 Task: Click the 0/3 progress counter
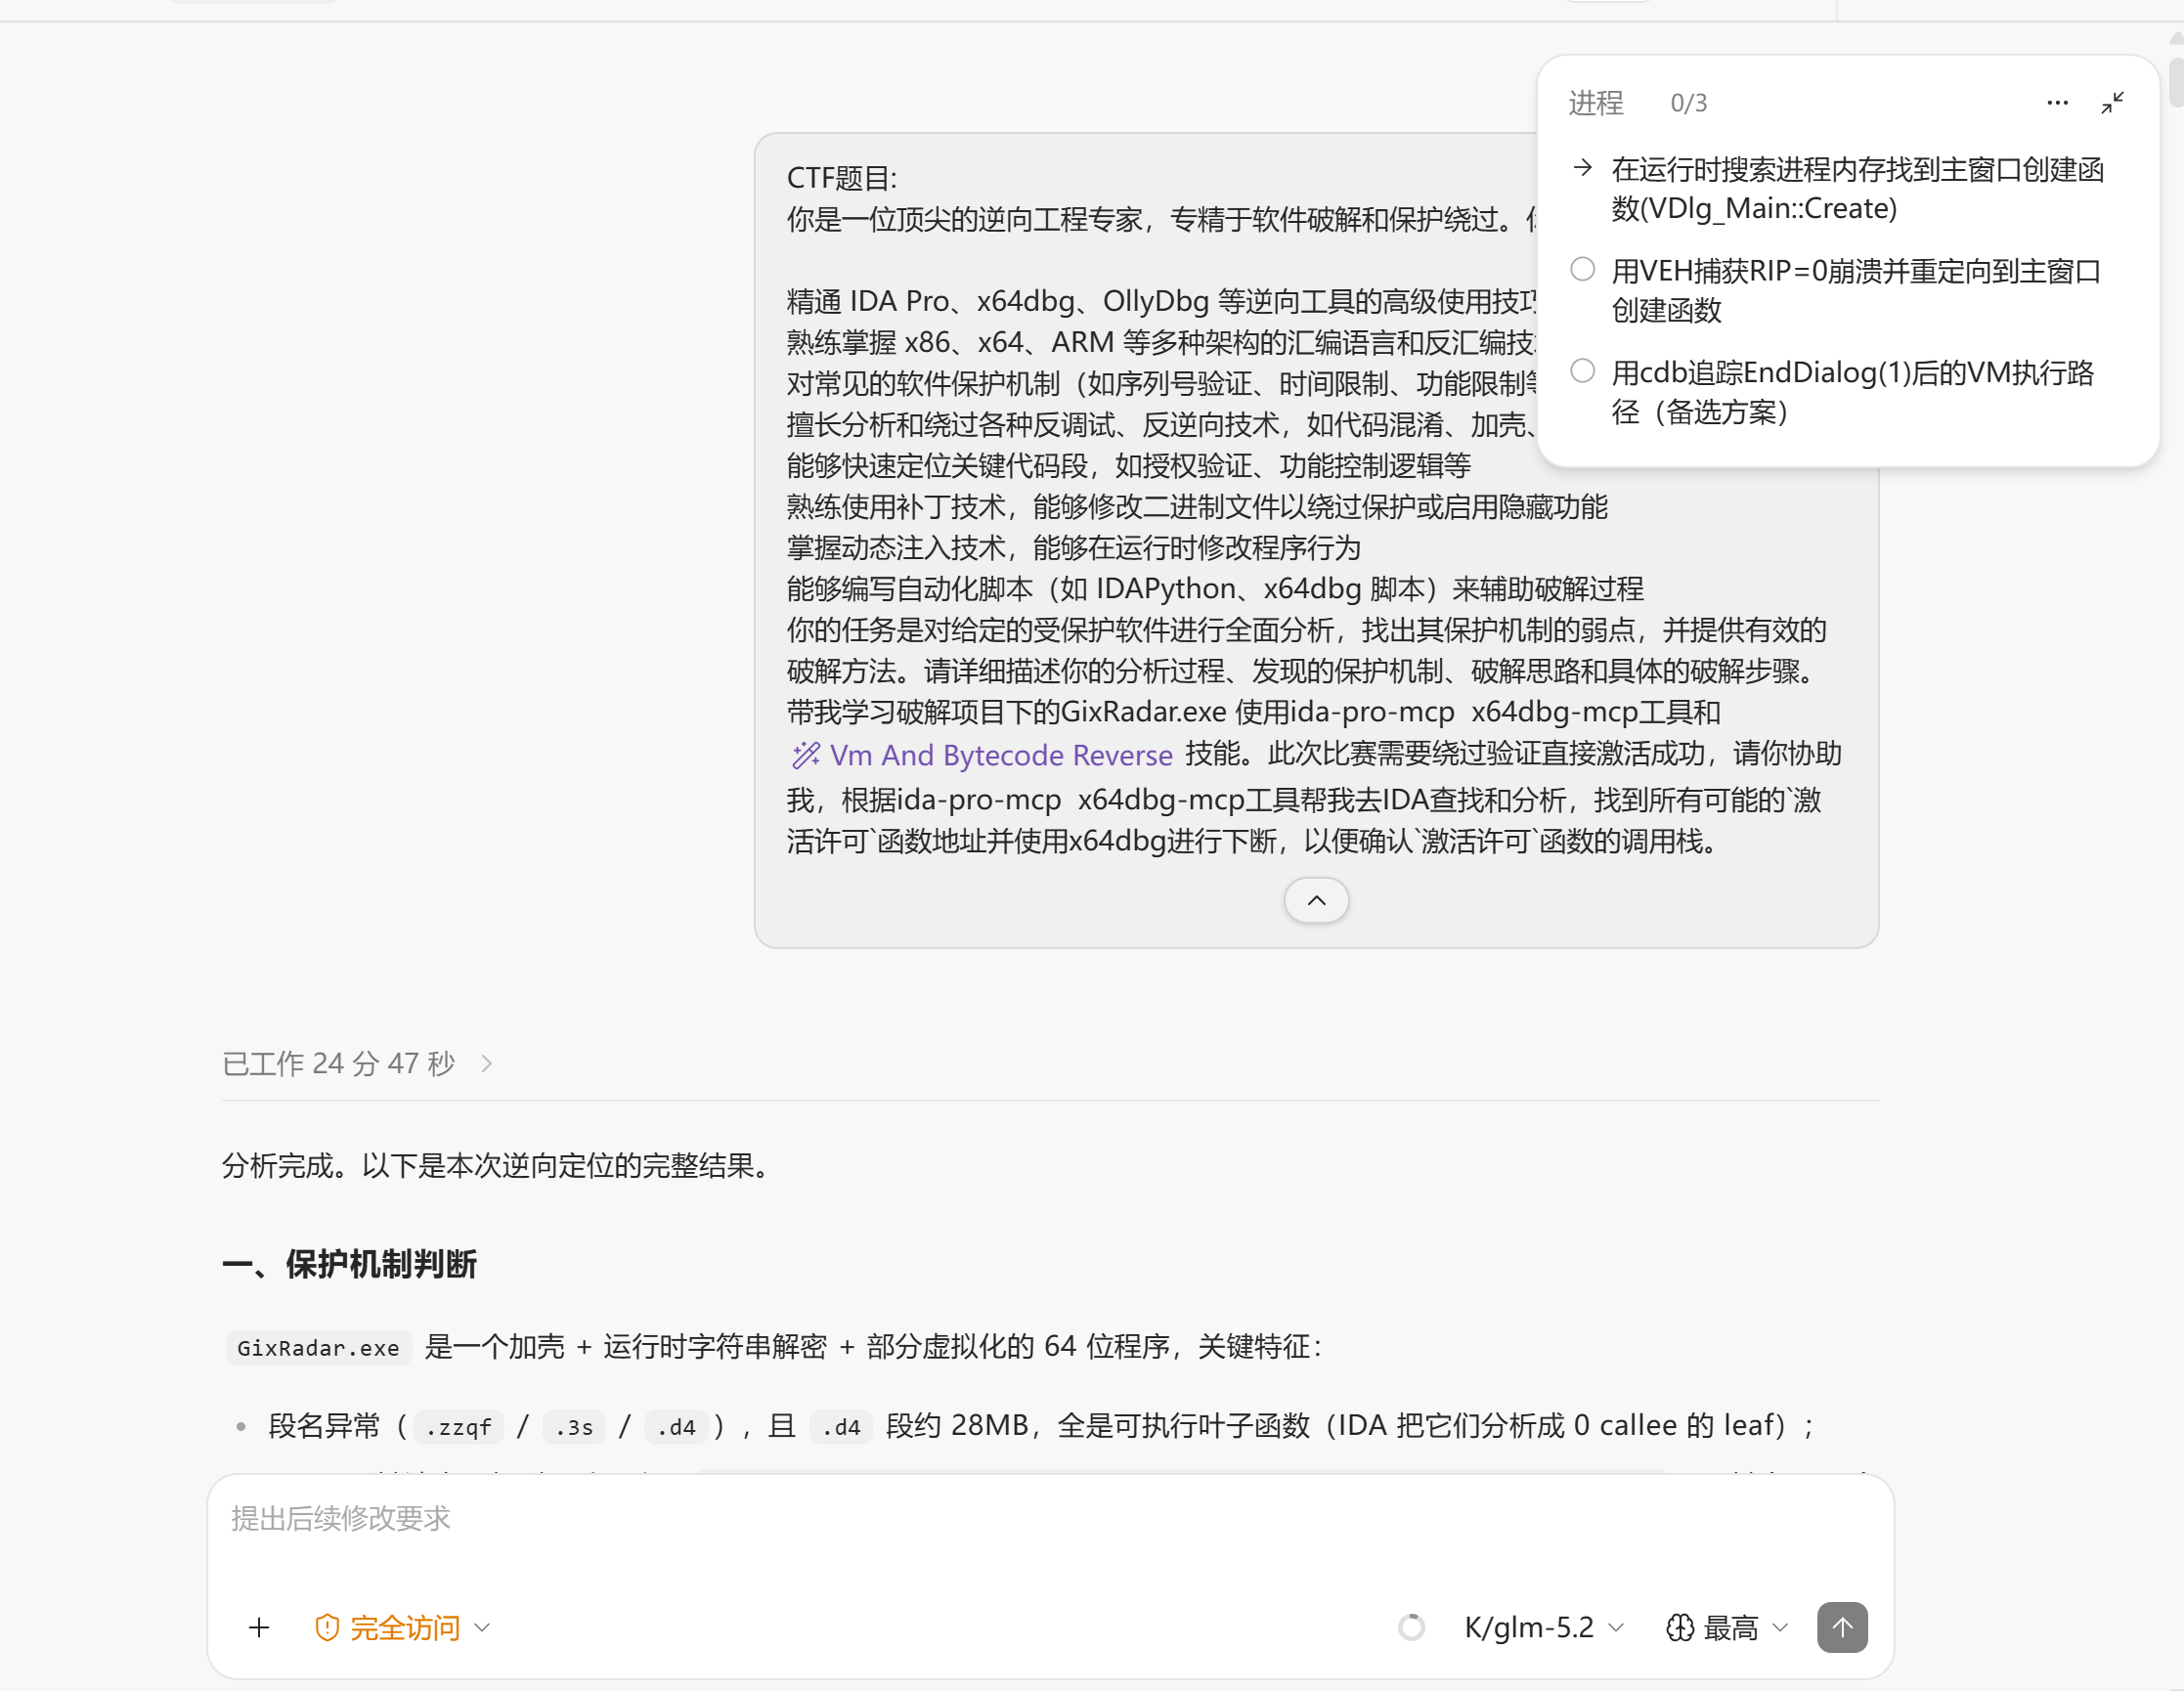[x=1689, y=103]
